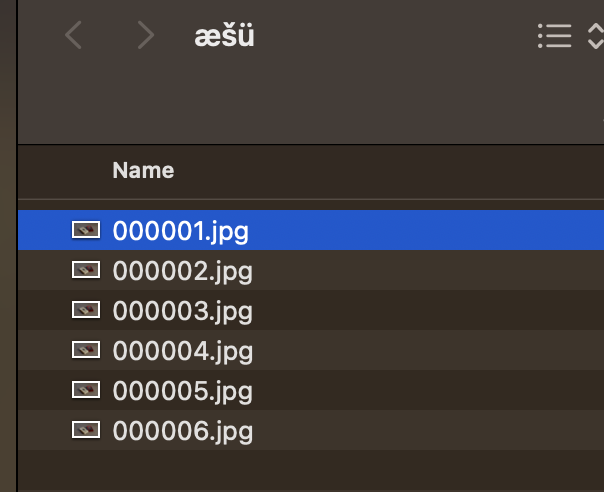Click the thumbnail icon of 000003.jpg
604x492 pixels.
click(87, 311)
